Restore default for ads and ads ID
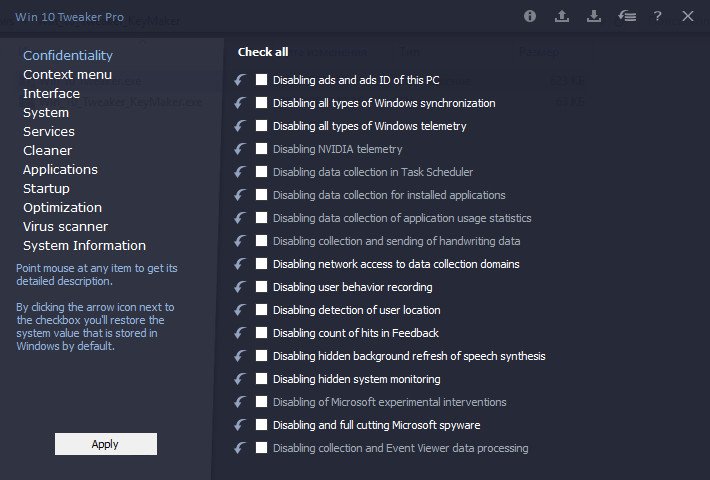 (240, 80)
